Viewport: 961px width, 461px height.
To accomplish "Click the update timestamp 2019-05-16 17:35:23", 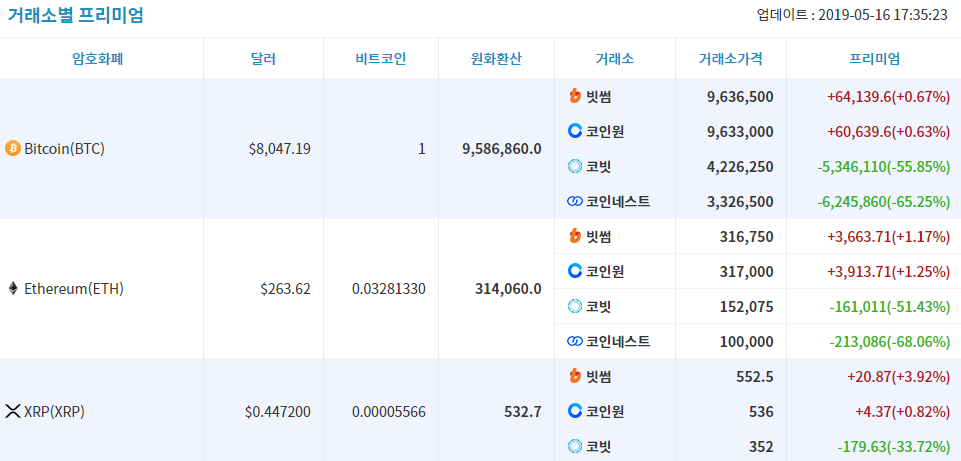I will [883, 15].
